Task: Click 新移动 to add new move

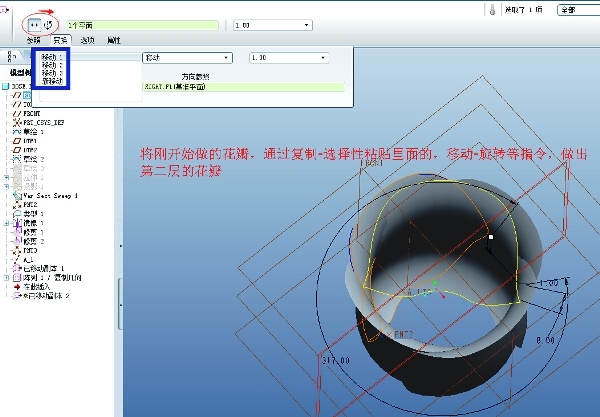Action: point(51,80)
